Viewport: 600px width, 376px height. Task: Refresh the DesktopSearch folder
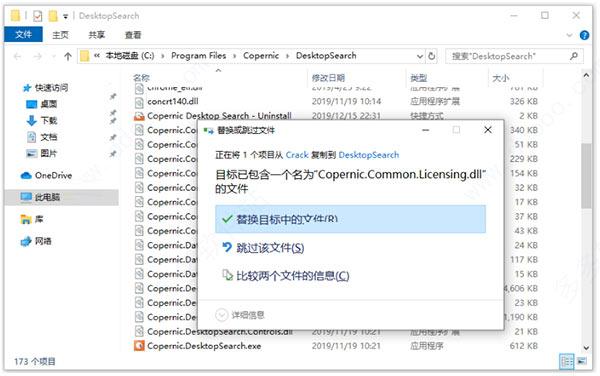[x=432, y=56]
